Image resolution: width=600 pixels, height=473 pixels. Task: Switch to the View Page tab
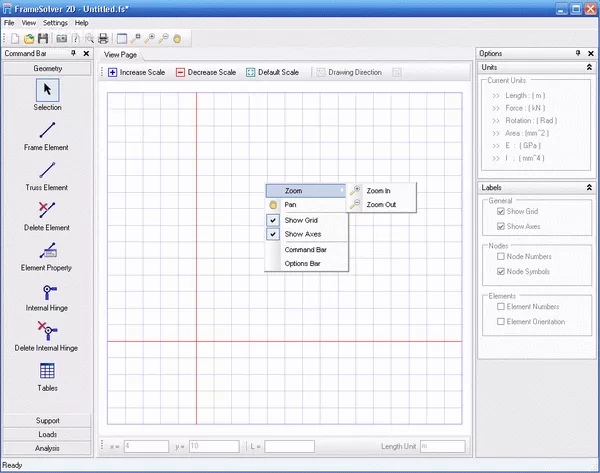pos(121,55)
